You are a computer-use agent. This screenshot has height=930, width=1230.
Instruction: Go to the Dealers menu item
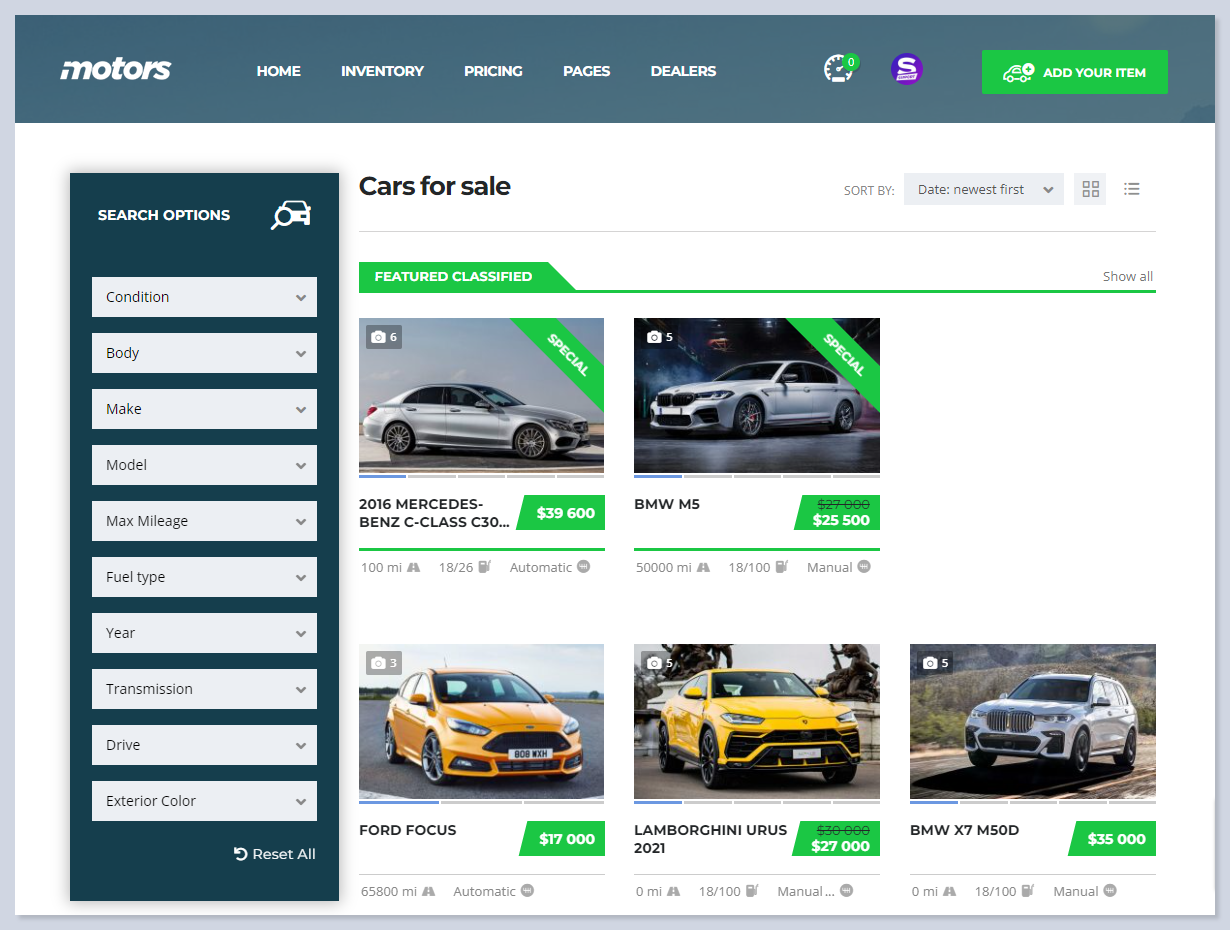[x=683, y=71]
